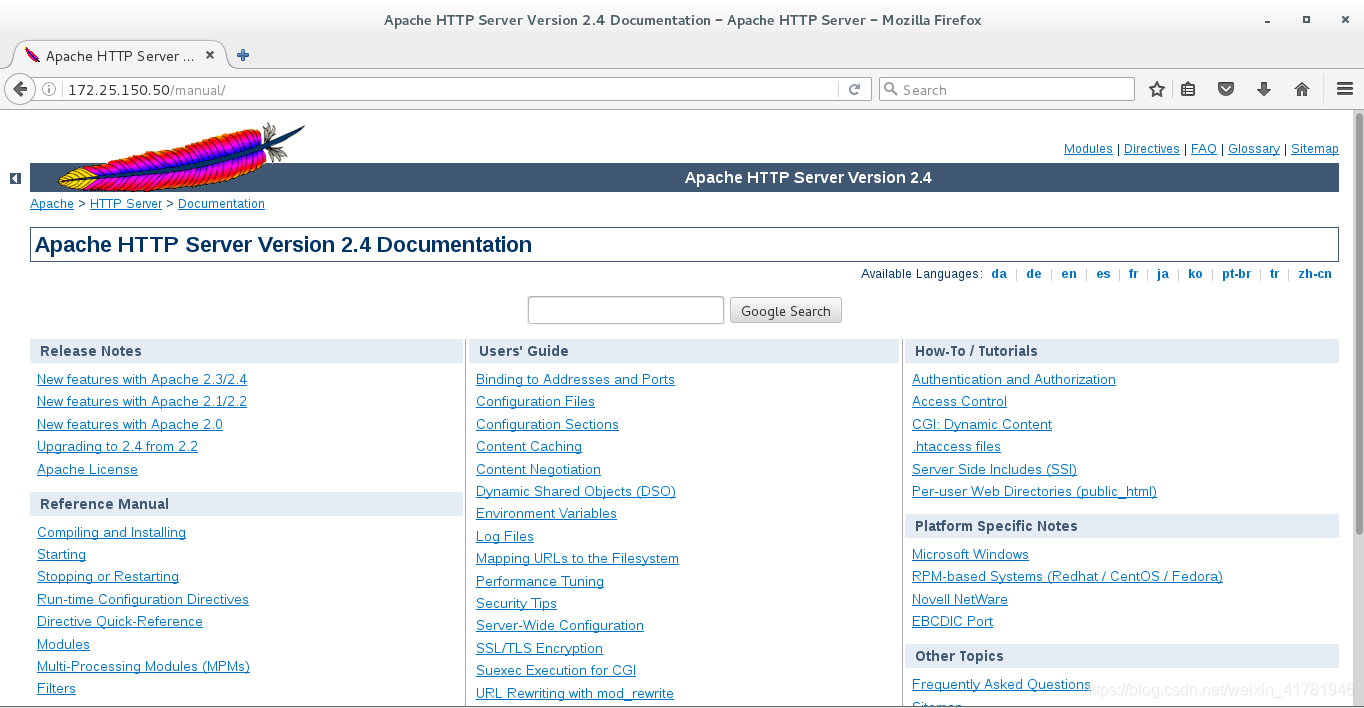Click the Apache breadcrumb link

[x=52, y=204]
